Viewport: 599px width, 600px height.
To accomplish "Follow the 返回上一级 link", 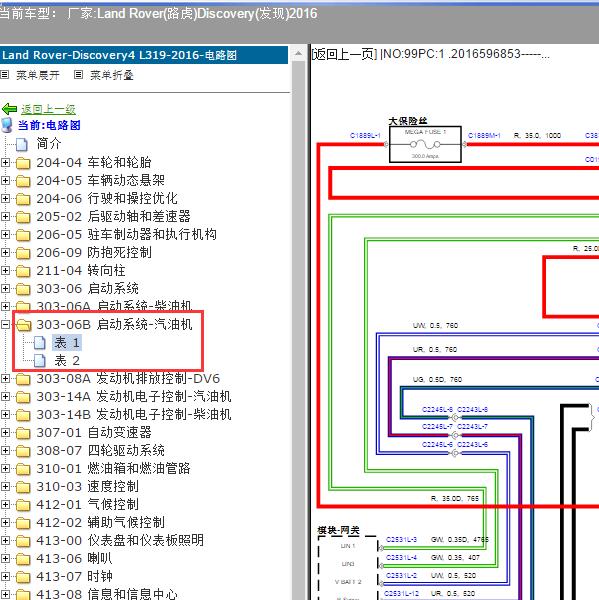I will 48,109.
